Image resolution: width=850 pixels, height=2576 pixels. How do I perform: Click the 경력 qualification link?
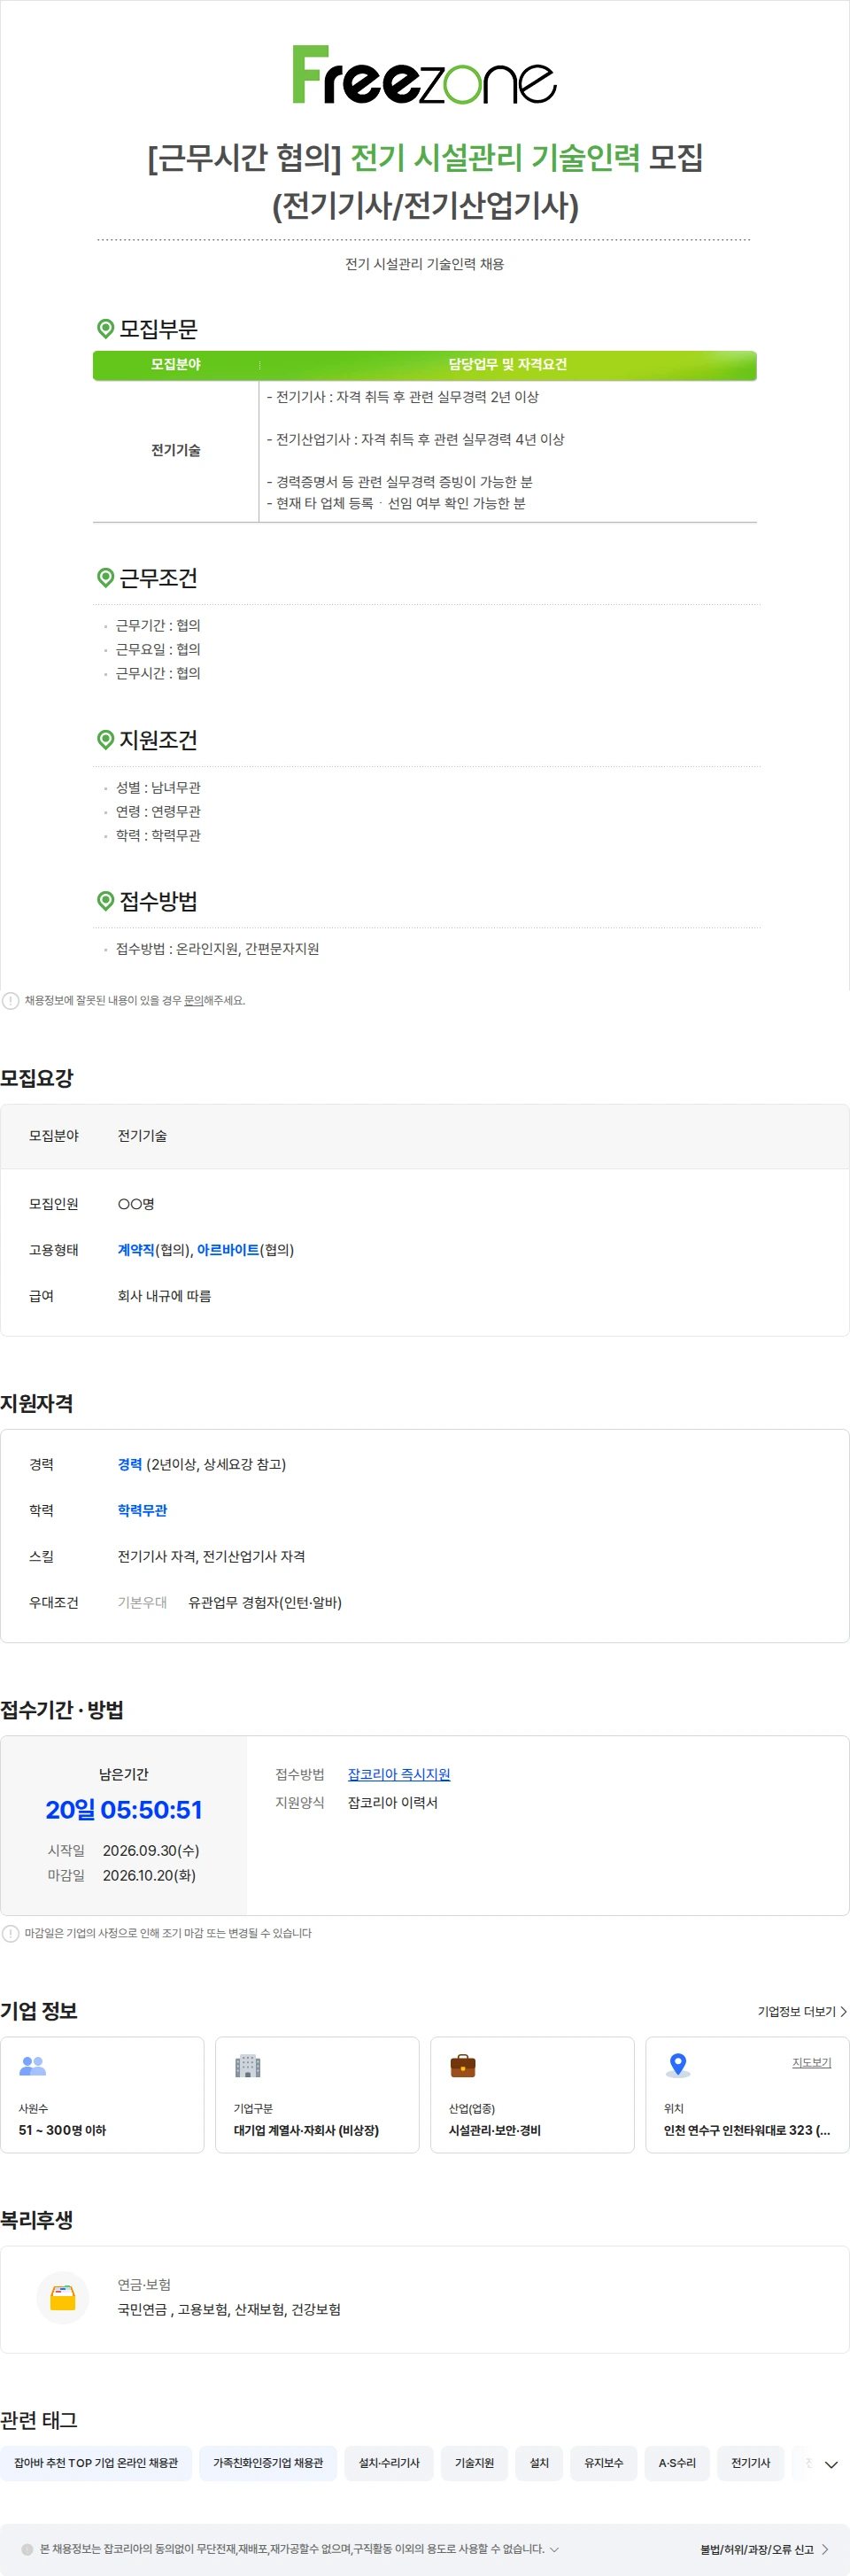[130, 1463]
